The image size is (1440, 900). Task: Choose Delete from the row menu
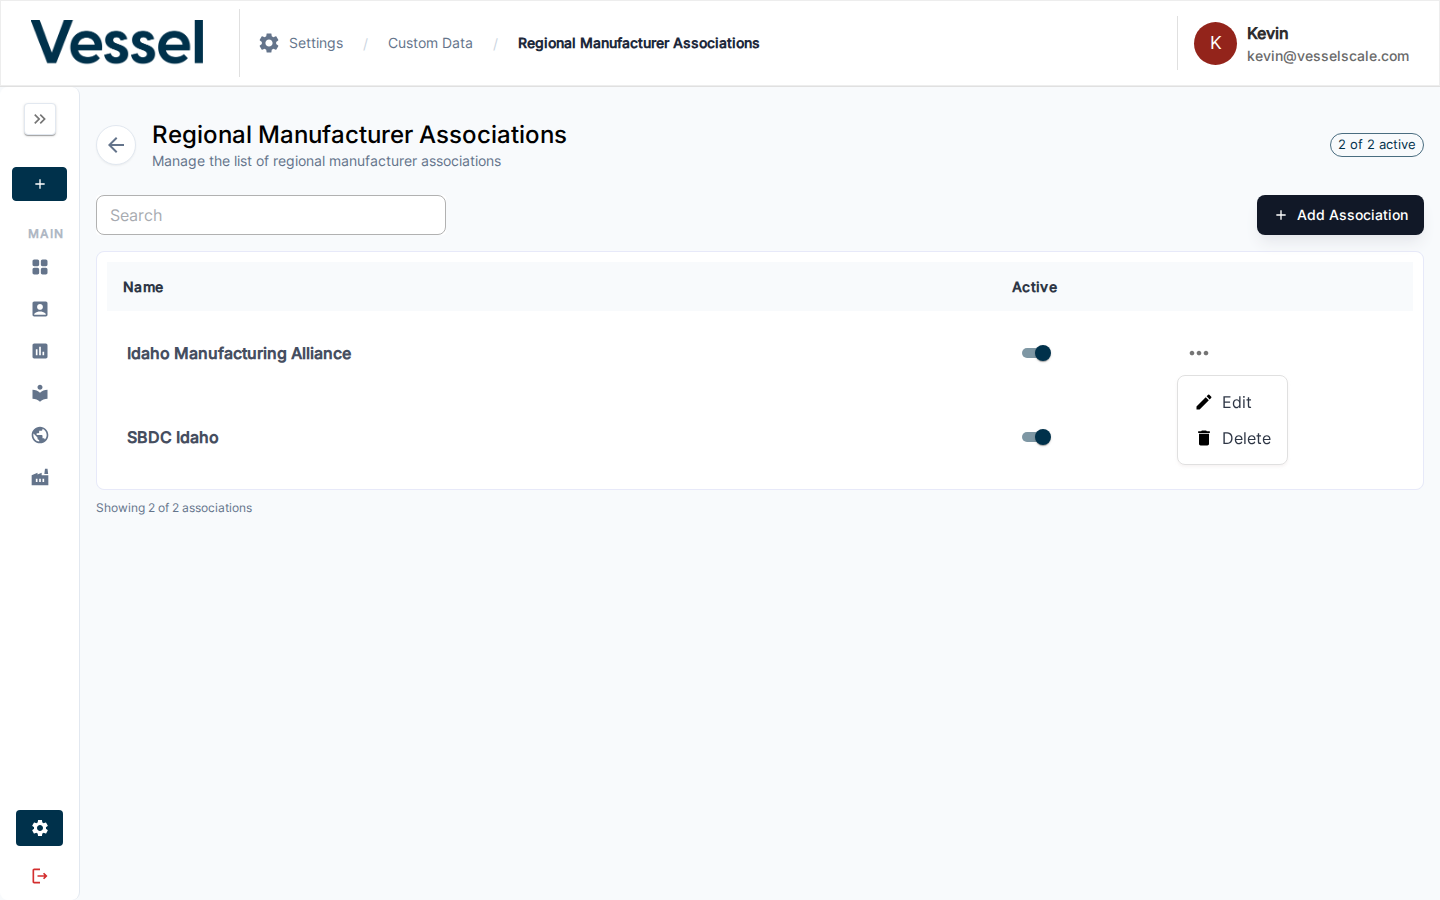(1232, 438)
